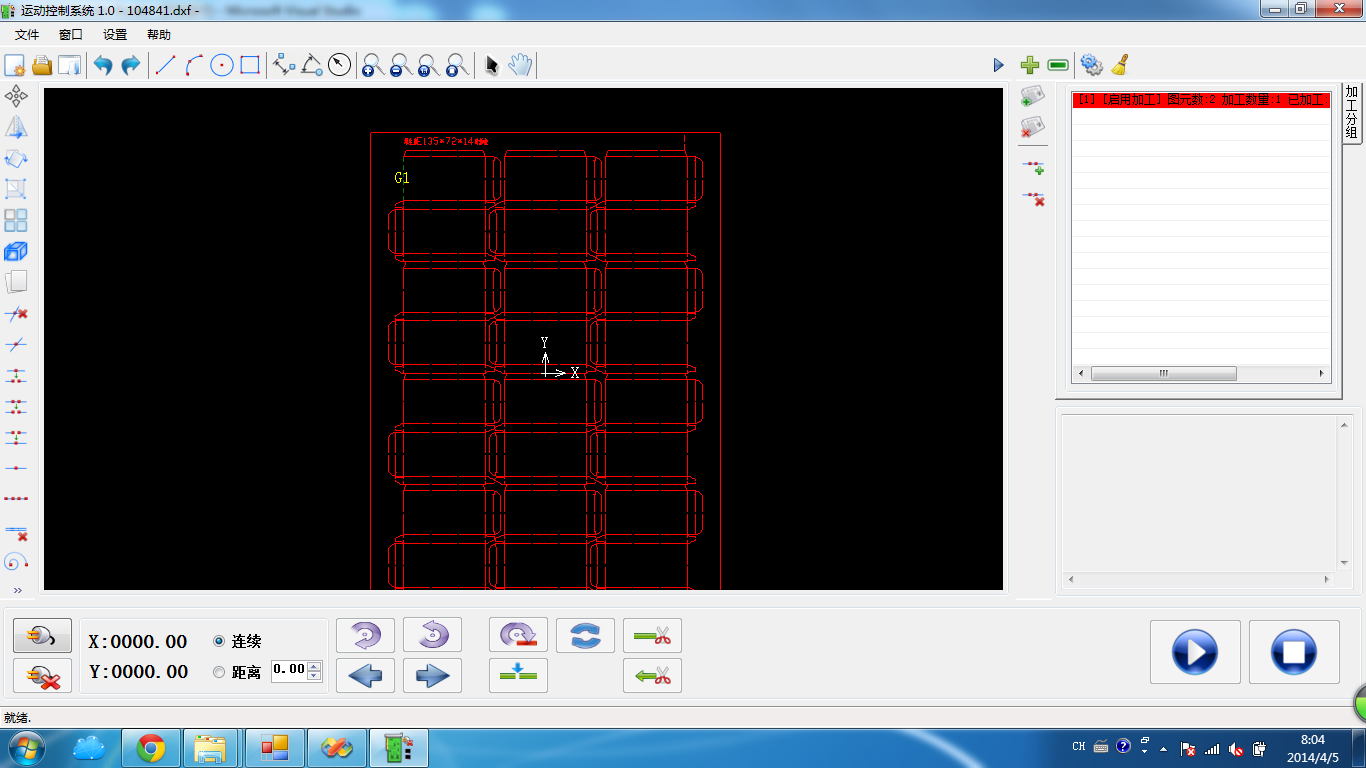The width and height of the screenshot is (1366, 768).
Task: Select the 连续 radio button
Action: (x=219, y=641)
